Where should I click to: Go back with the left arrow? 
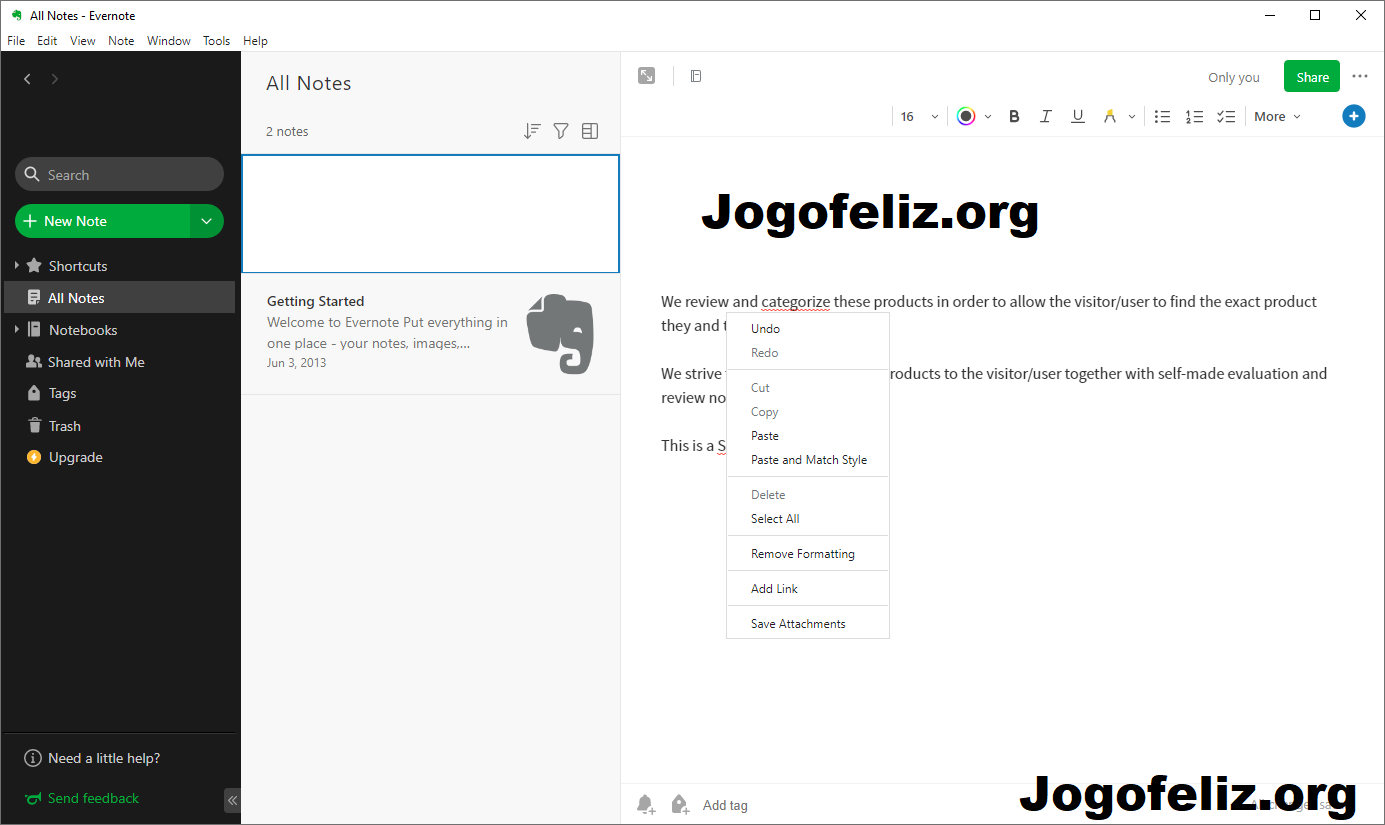tap(27, 79)
